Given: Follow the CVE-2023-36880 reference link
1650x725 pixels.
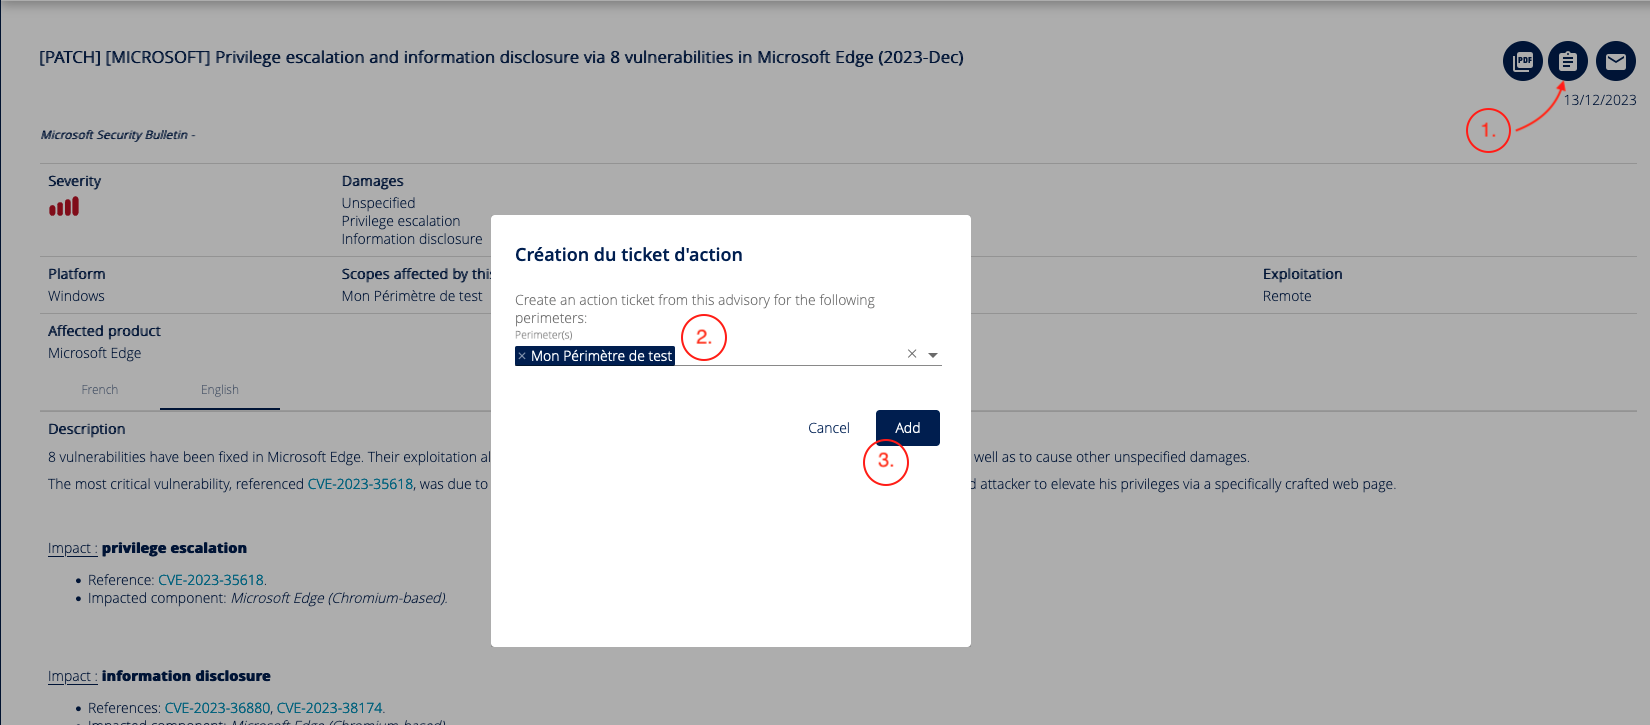Looking at the screenshot, I should [217, 708].
